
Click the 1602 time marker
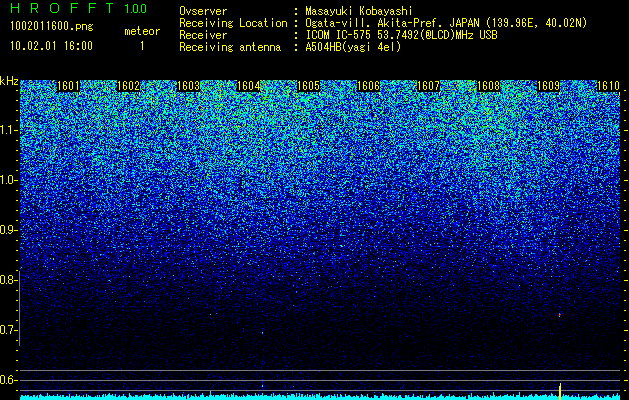(128, 86)
